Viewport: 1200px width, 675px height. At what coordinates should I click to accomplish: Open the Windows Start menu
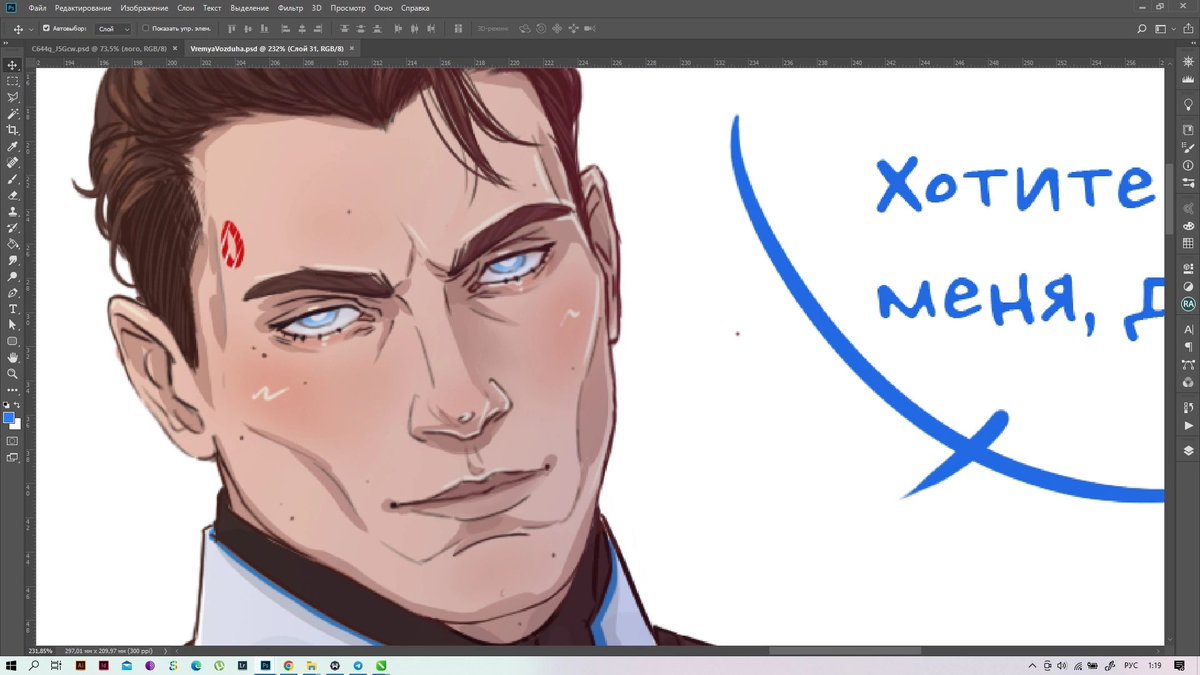pos(11,665)
